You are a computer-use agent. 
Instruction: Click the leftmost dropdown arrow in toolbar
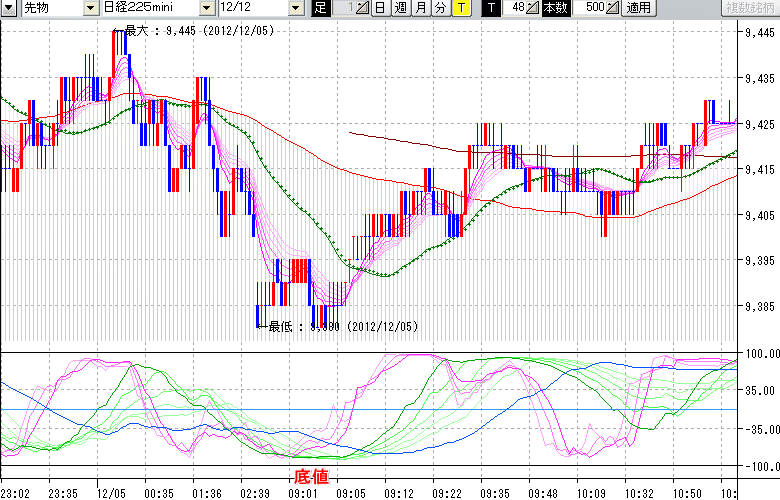[9, 8]
